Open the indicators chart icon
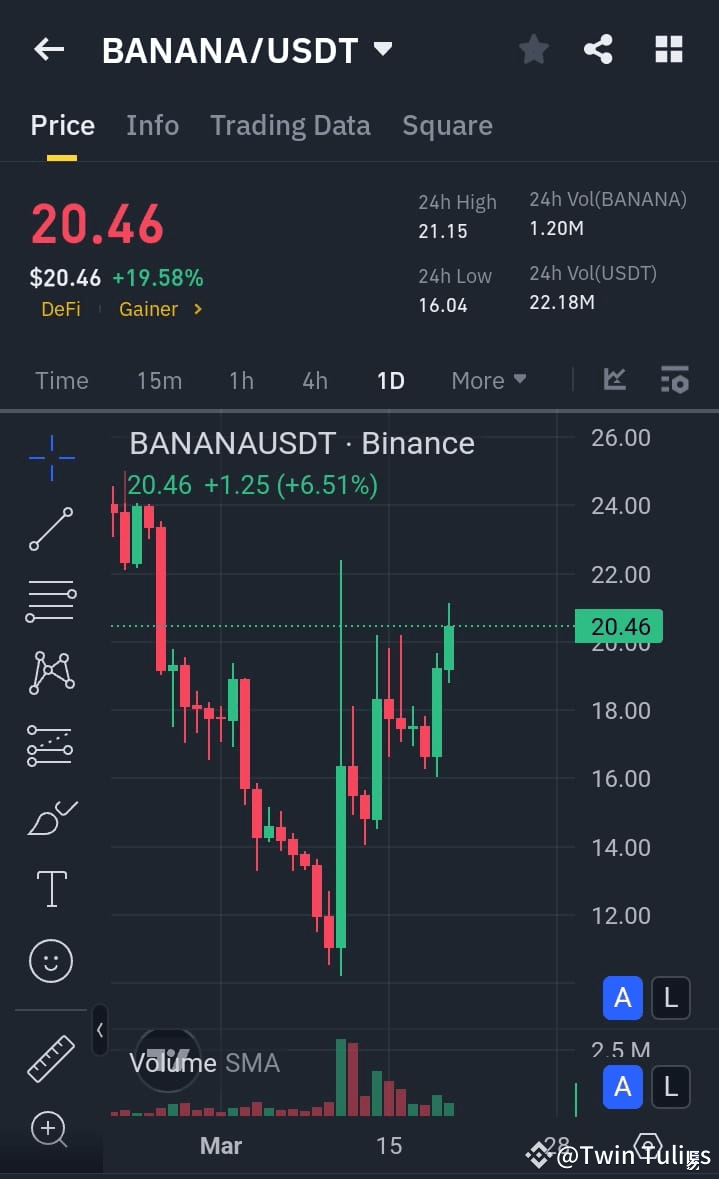 (x=614, y=380)
